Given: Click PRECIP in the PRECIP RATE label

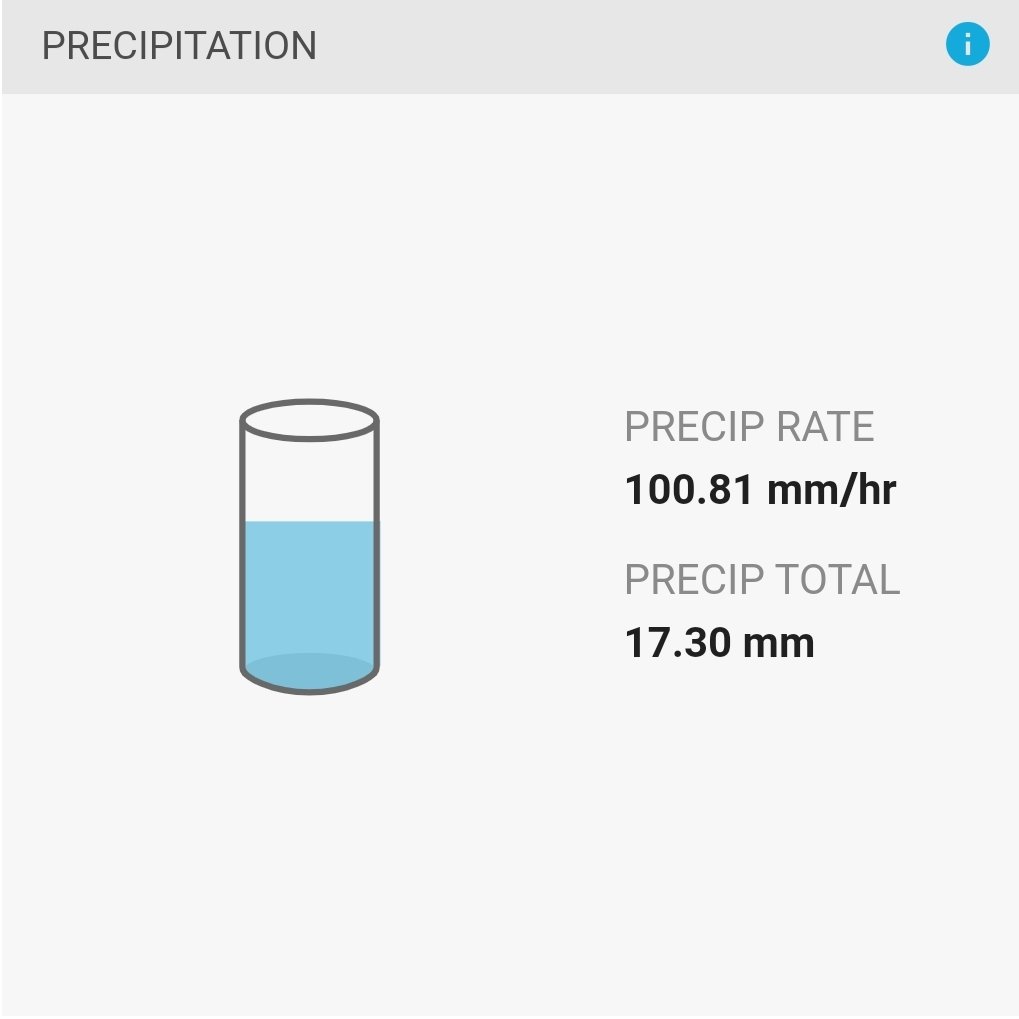Looking at the screenshot, I should click(x=694, y=426).
